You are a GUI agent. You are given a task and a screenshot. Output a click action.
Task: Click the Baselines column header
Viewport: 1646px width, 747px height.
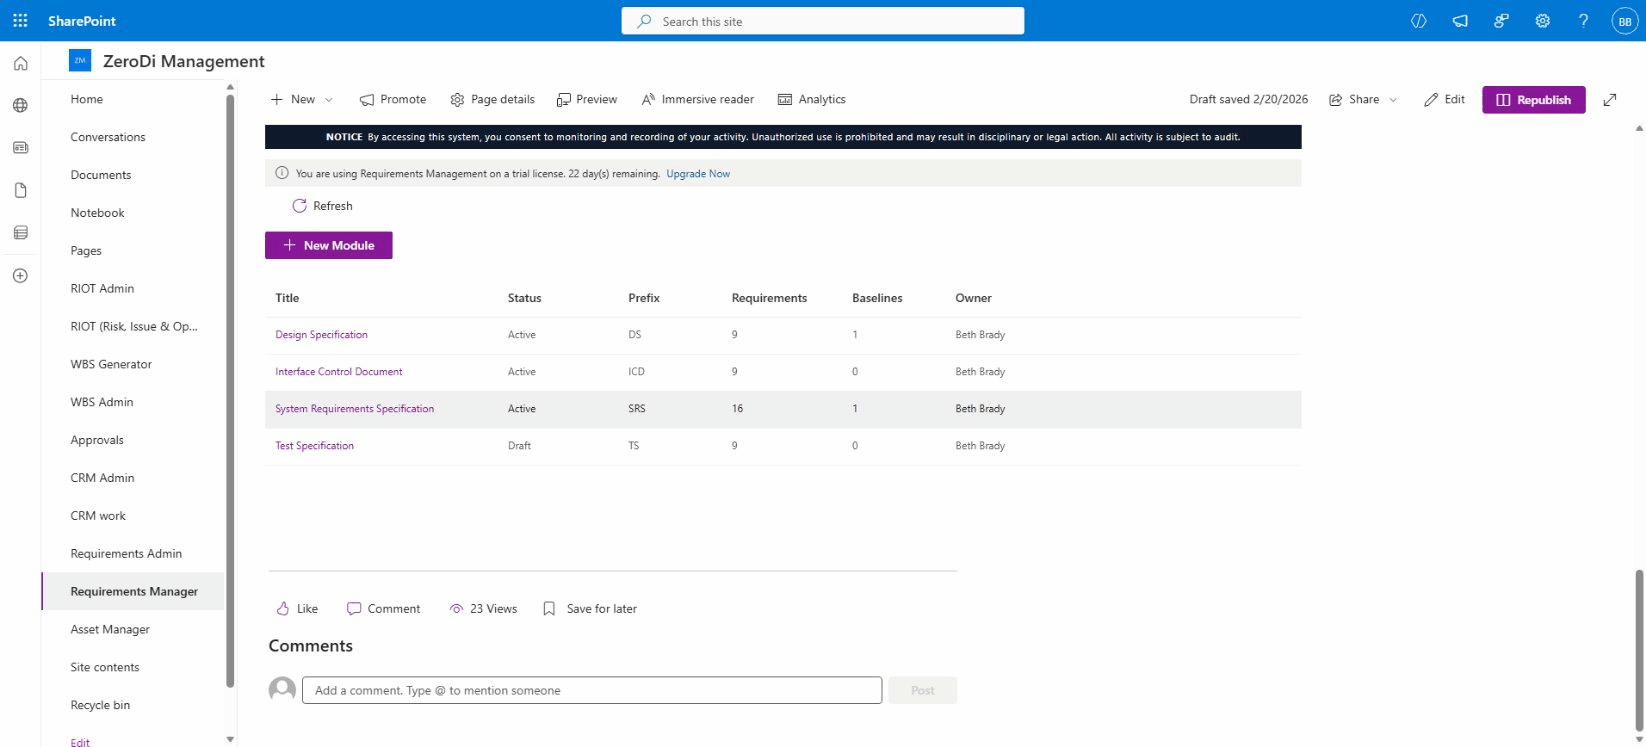click(877, 298)
